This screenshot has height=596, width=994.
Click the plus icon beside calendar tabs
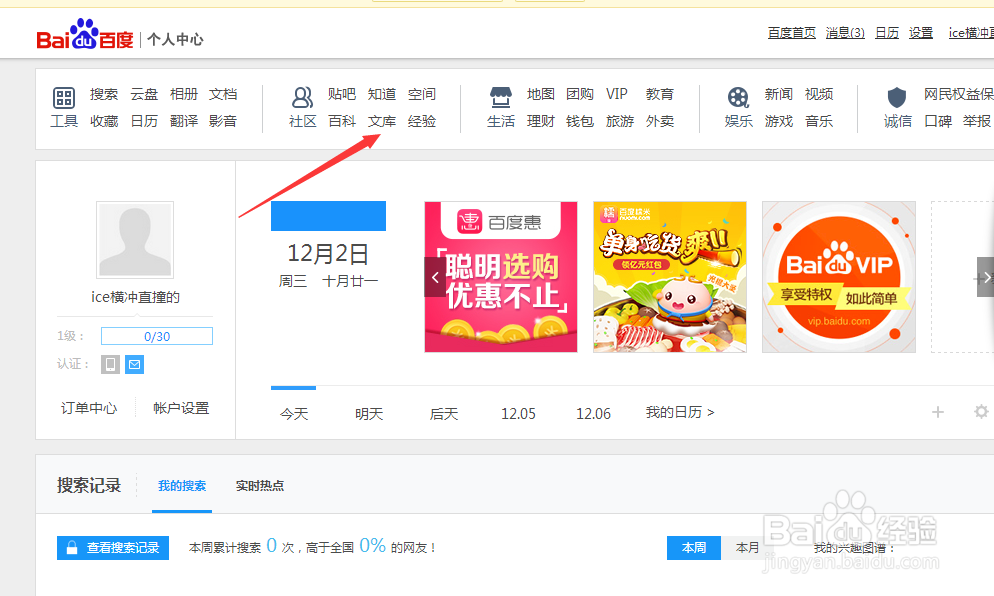tap(938, 412)
